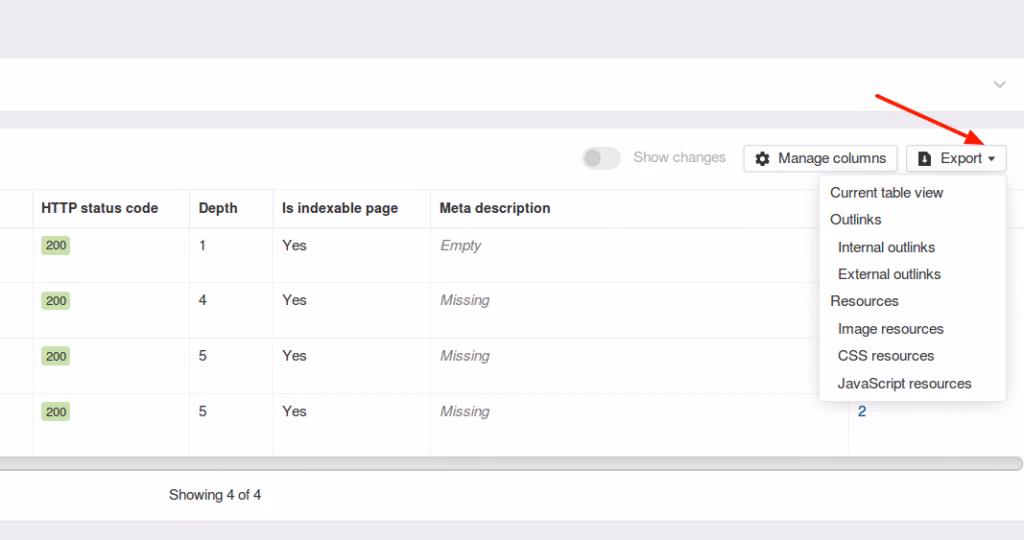
Task: Open the Export dropdown caret
Action: pos(991,159)
